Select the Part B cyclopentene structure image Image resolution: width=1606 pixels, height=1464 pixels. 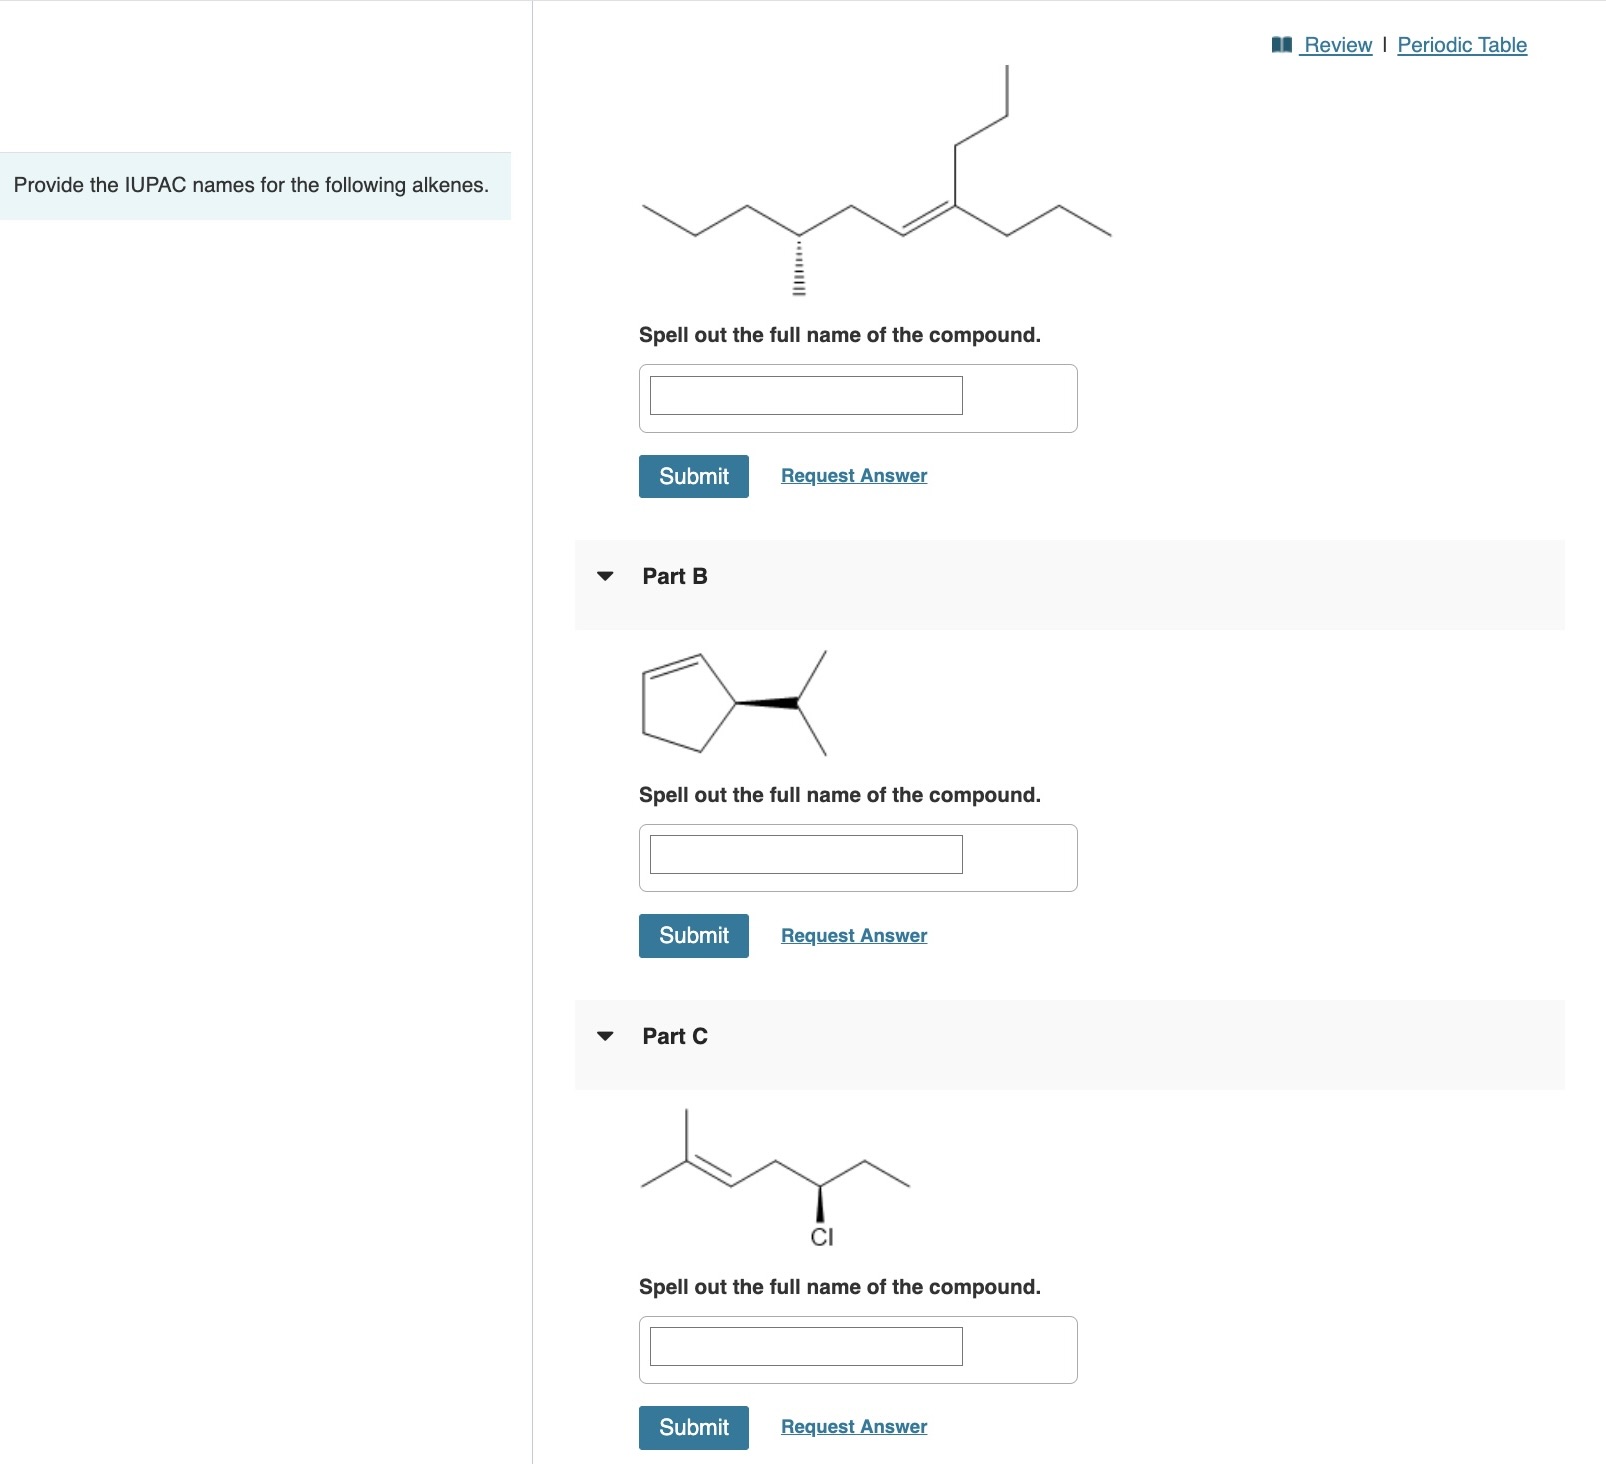coord(732,700)
